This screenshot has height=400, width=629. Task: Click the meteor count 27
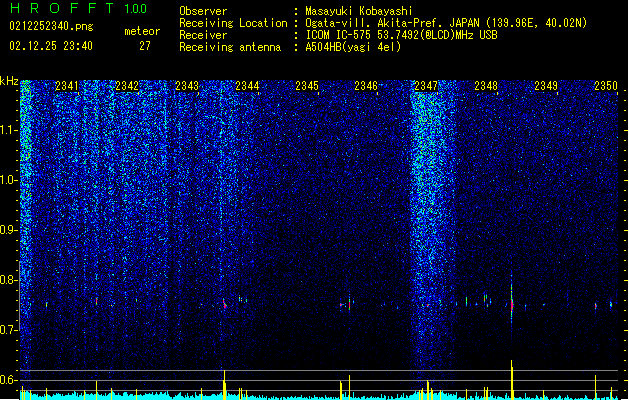point(145,46)
